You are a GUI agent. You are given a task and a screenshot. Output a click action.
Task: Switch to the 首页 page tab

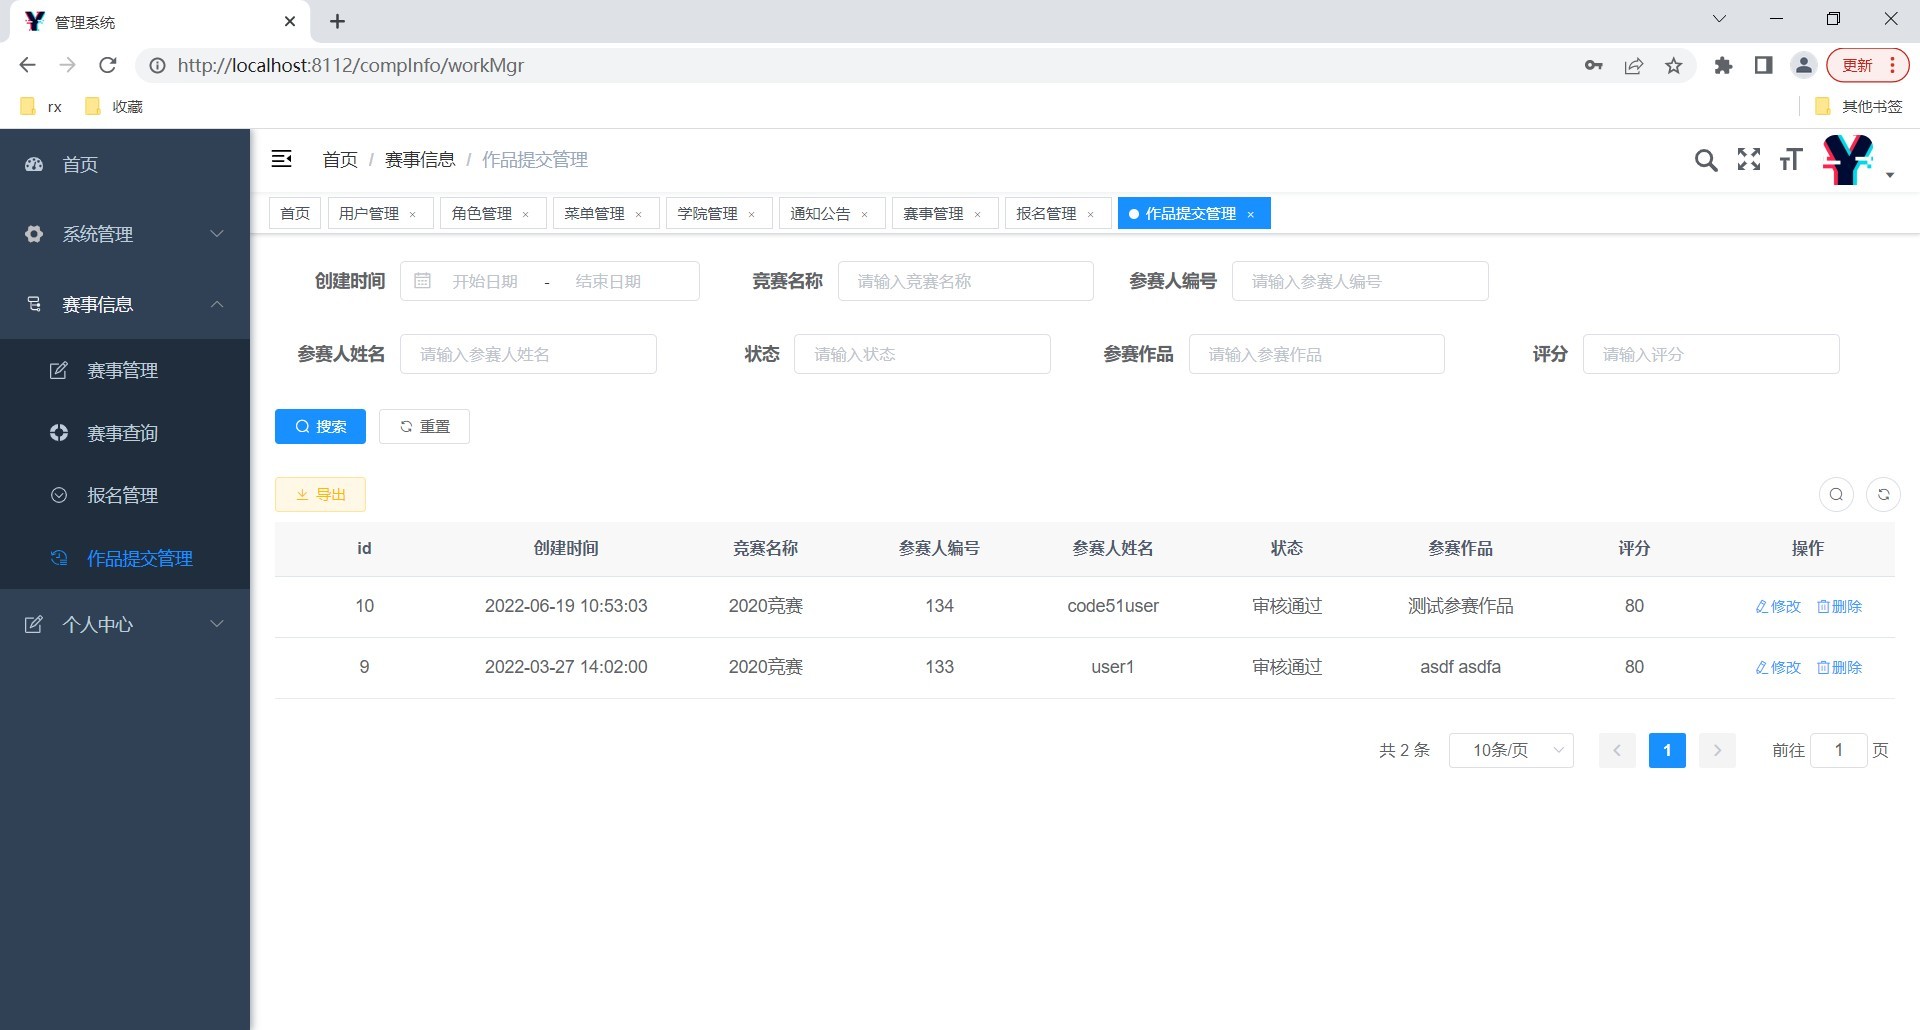(x=295, y=213)
